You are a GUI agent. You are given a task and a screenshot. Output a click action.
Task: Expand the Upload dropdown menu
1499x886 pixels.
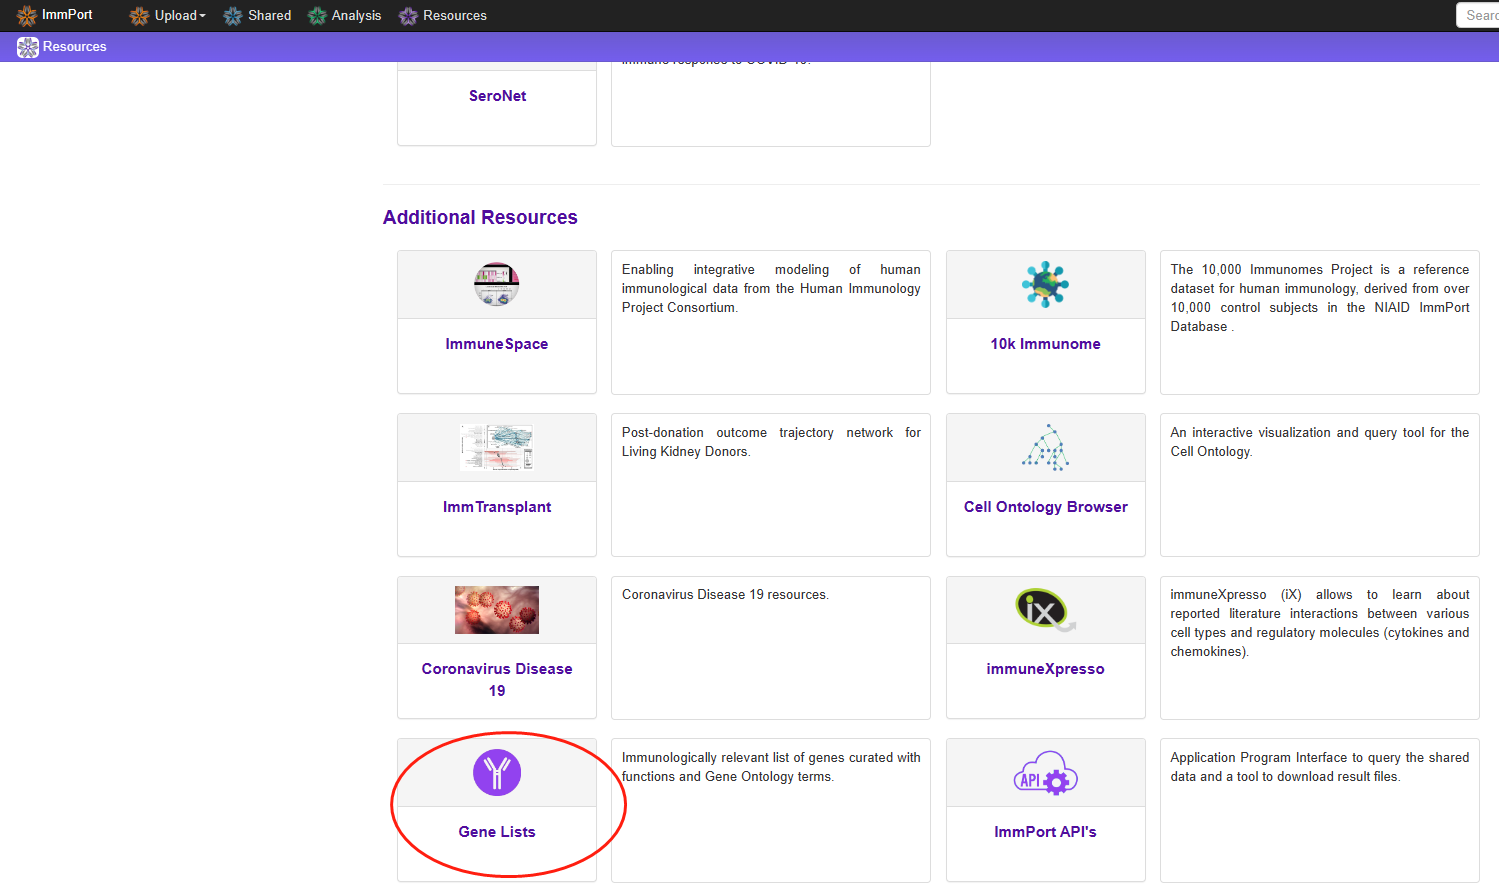point(180,16)
